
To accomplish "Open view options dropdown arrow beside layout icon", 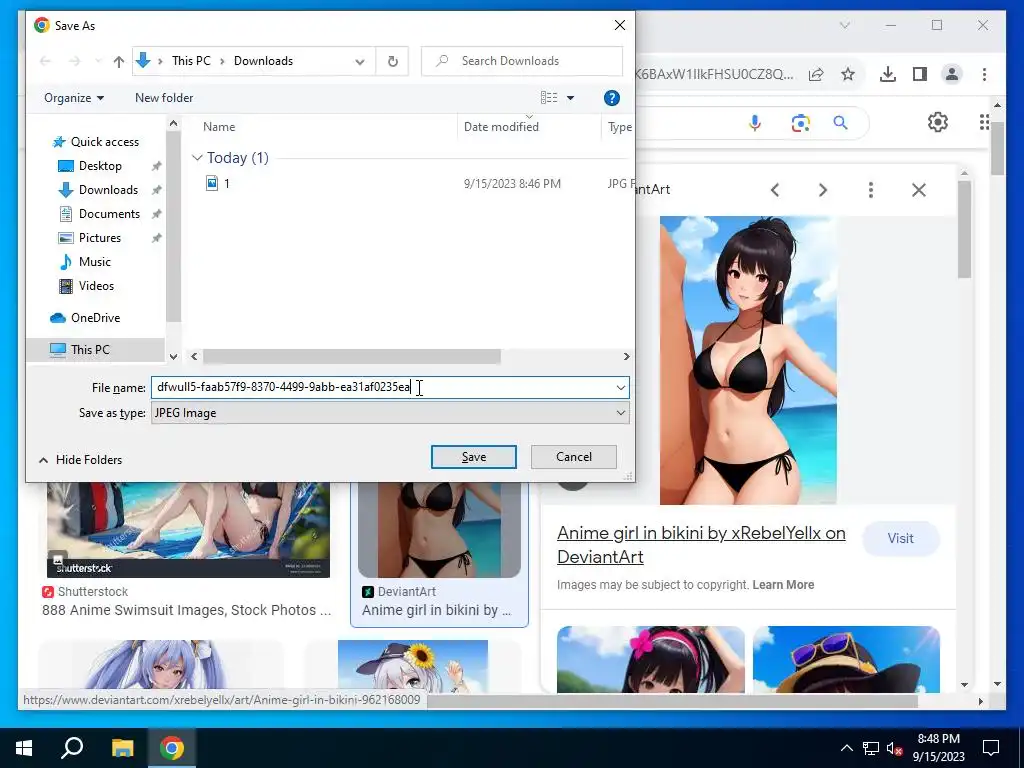I will click(x=570, y=98).
